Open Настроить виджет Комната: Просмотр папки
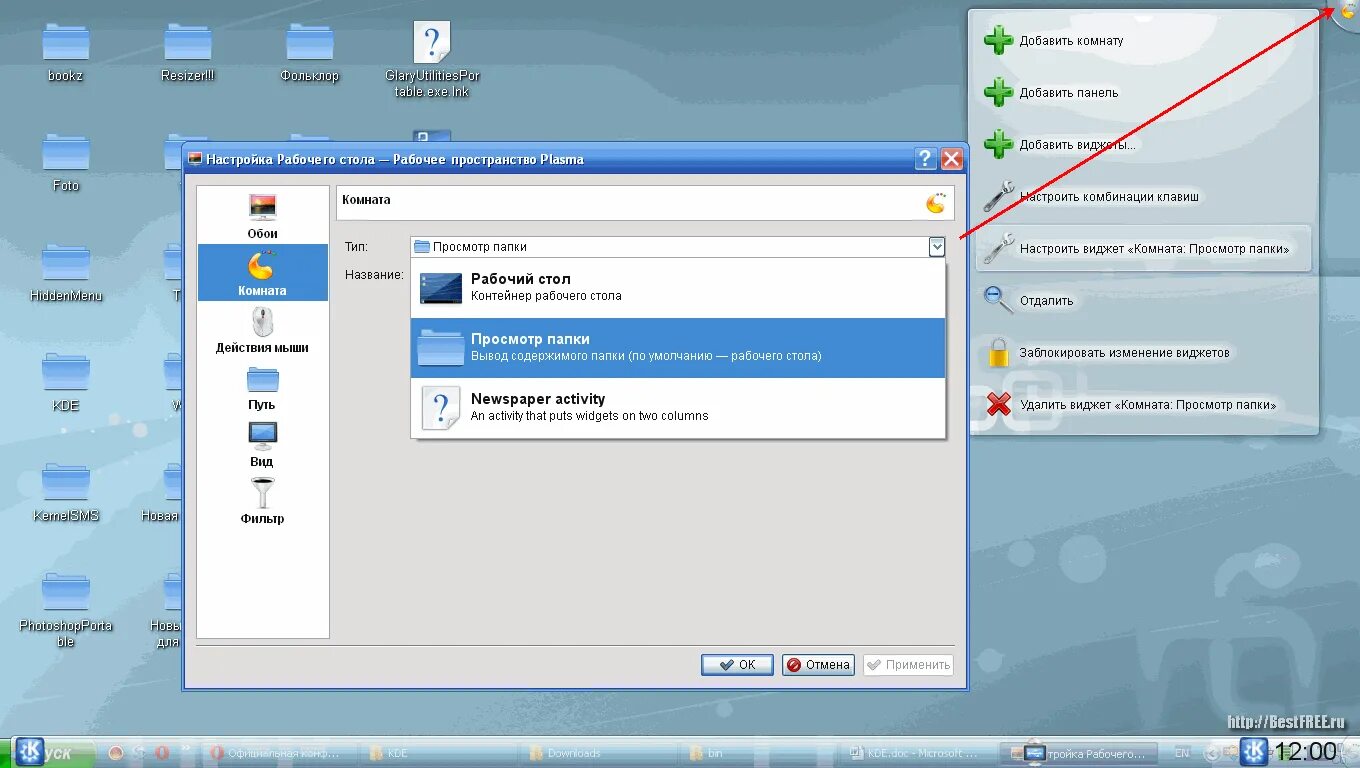The image size is (1360, 768). point(1145,249)
